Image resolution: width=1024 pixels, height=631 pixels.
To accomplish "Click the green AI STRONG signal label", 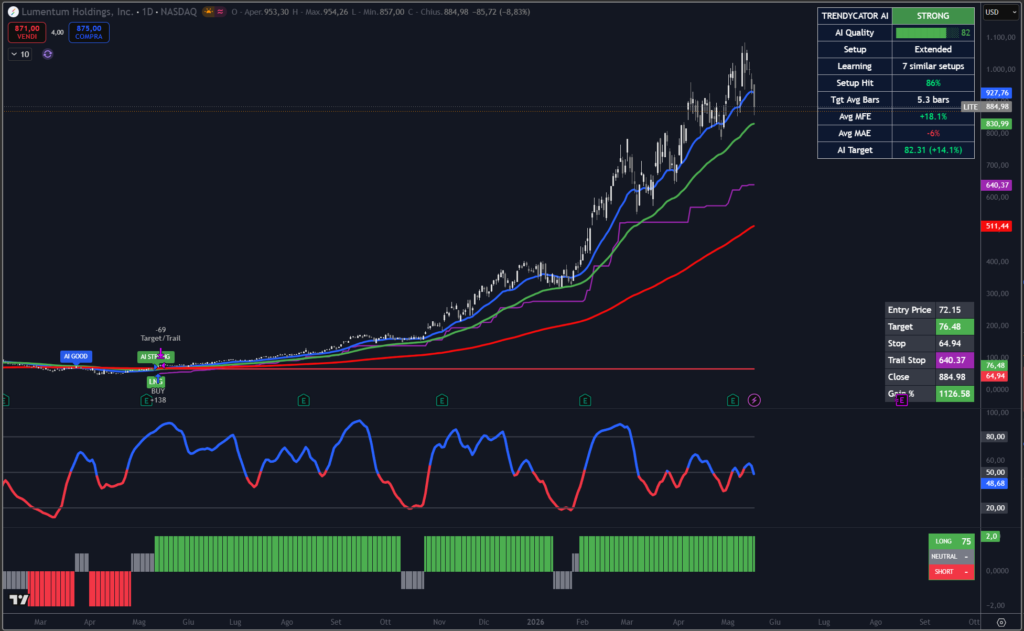I will pos(155,357).
